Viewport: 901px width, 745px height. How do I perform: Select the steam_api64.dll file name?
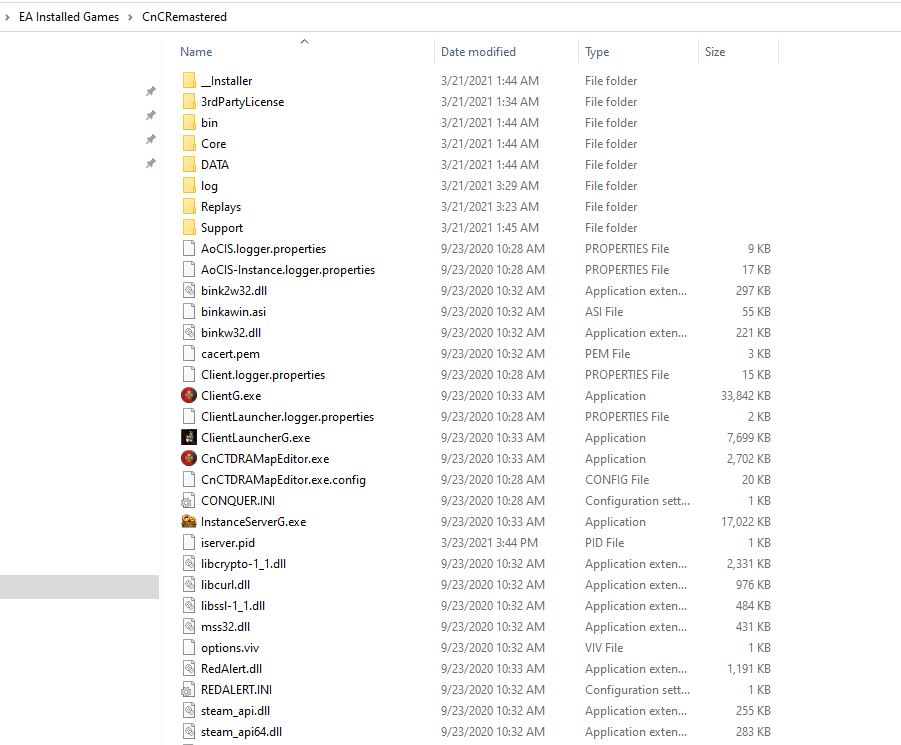235,732
